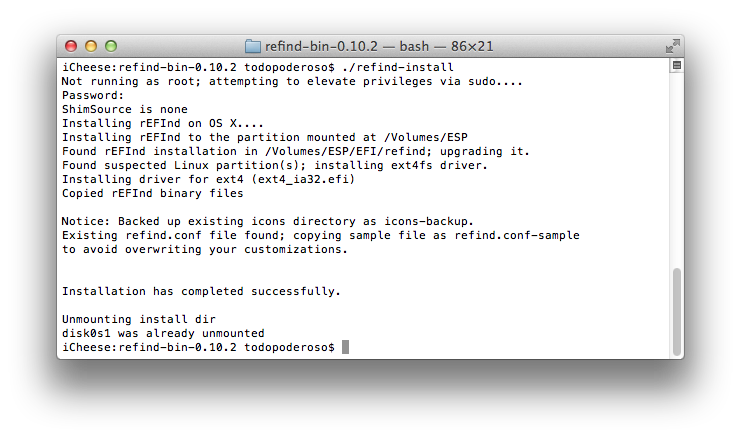Viewport: 741px width, 438px height.
Task: Click the vertical scrollbar thumb
Action: (x=677, y=311)
